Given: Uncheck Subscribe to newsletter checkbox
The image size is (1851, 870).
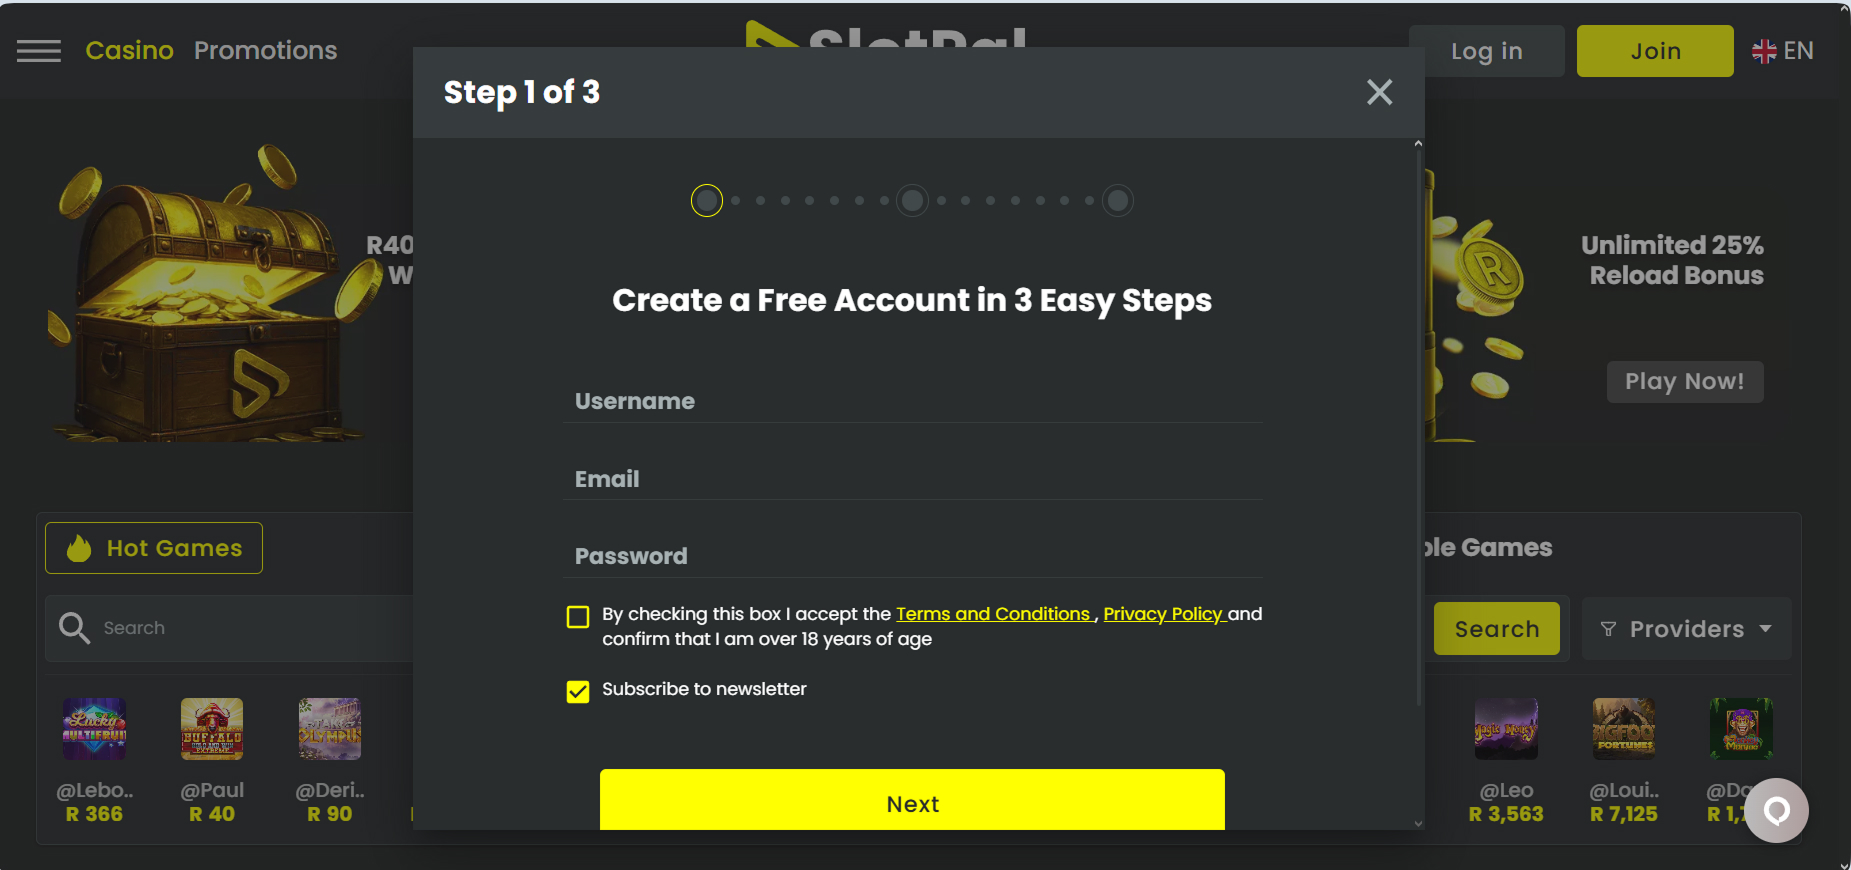Looking at the screenshot, I should tap(578, 691).
